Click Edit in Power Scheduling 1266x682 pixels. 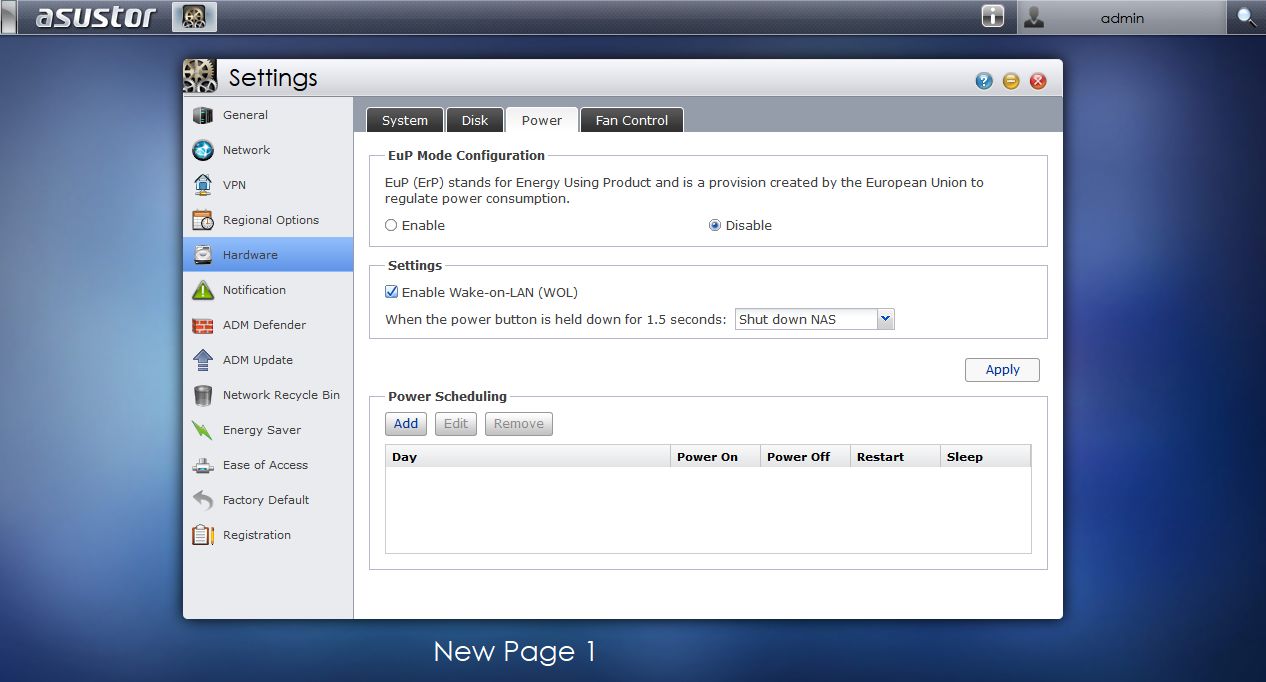(456, 424)
